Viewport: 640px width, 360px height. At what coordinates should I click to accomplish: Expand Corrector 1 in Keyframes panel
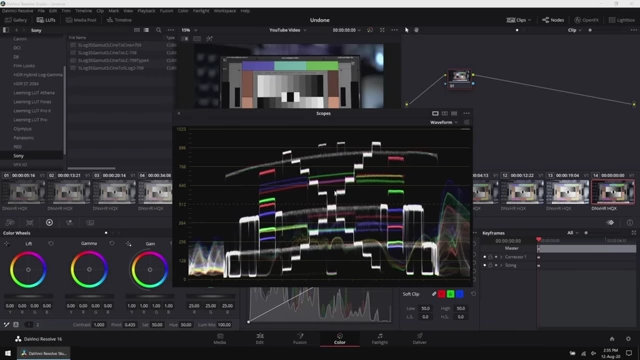tap(502, 257)
